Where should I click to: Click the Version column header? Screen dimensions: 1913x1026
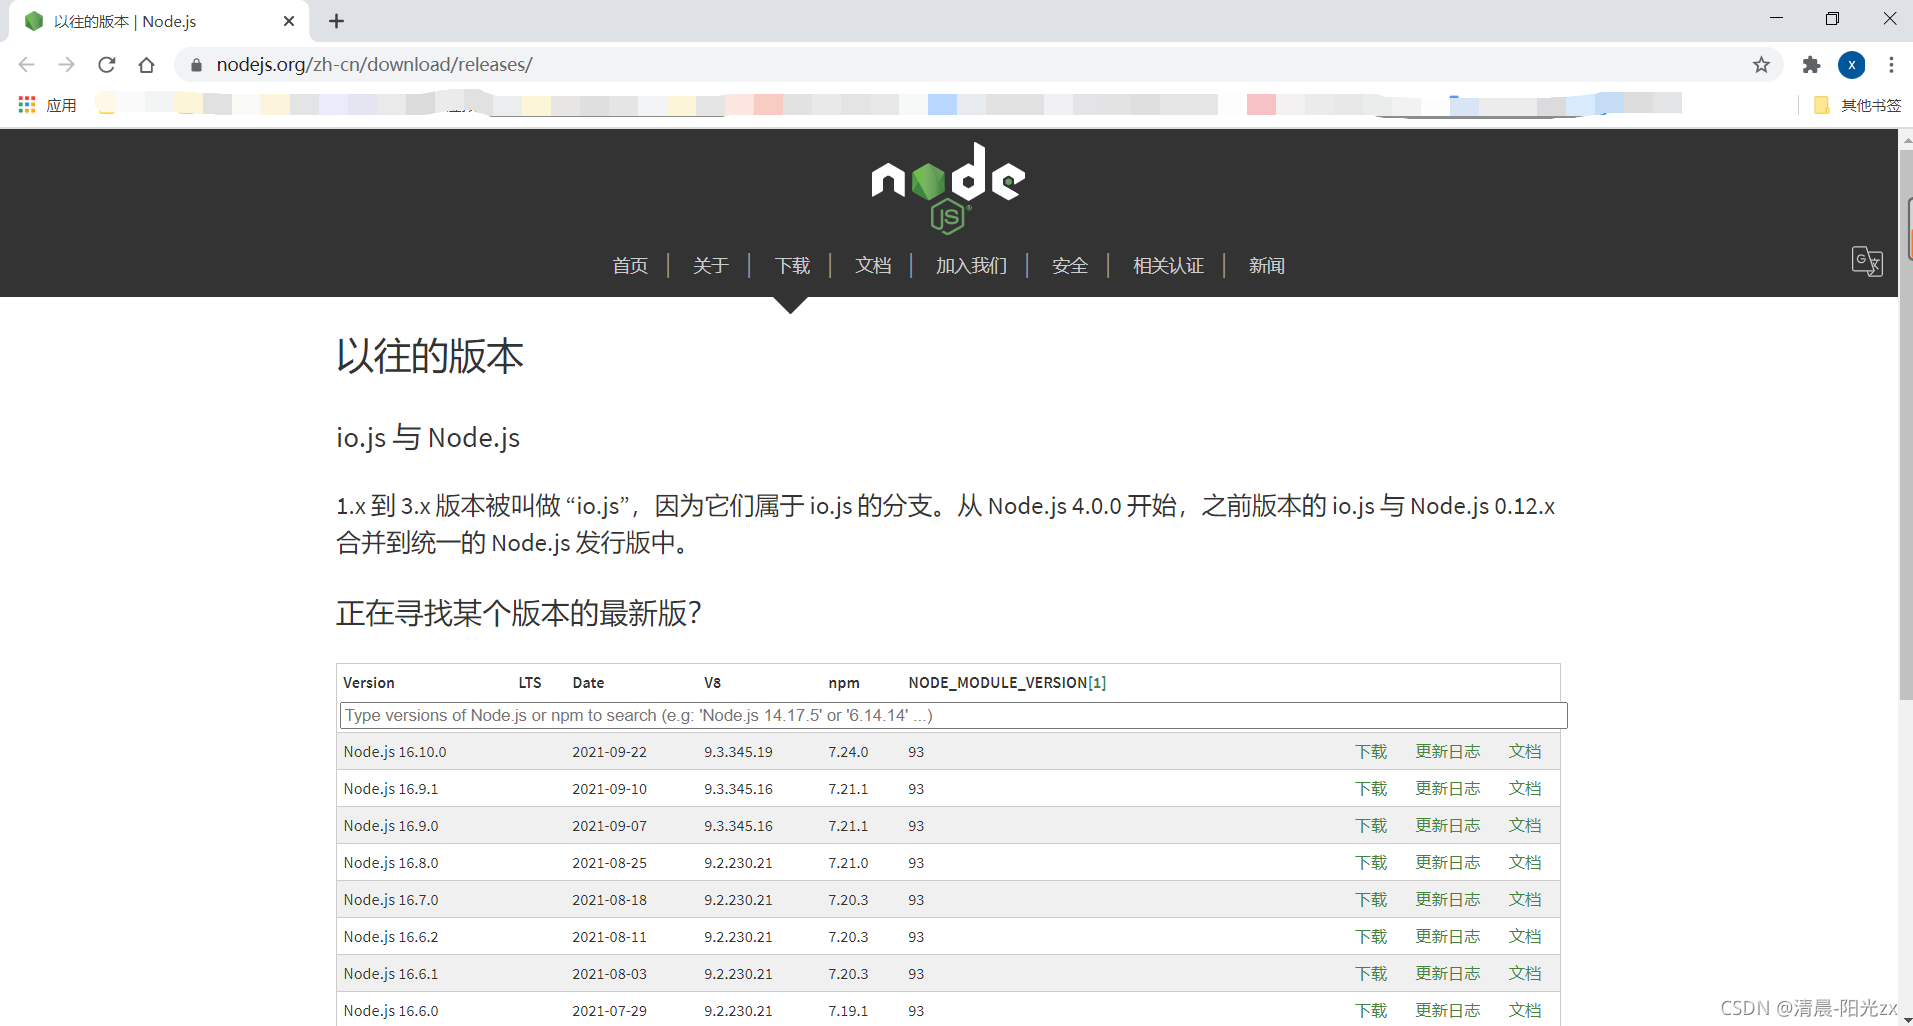click(x=369, y=683)
